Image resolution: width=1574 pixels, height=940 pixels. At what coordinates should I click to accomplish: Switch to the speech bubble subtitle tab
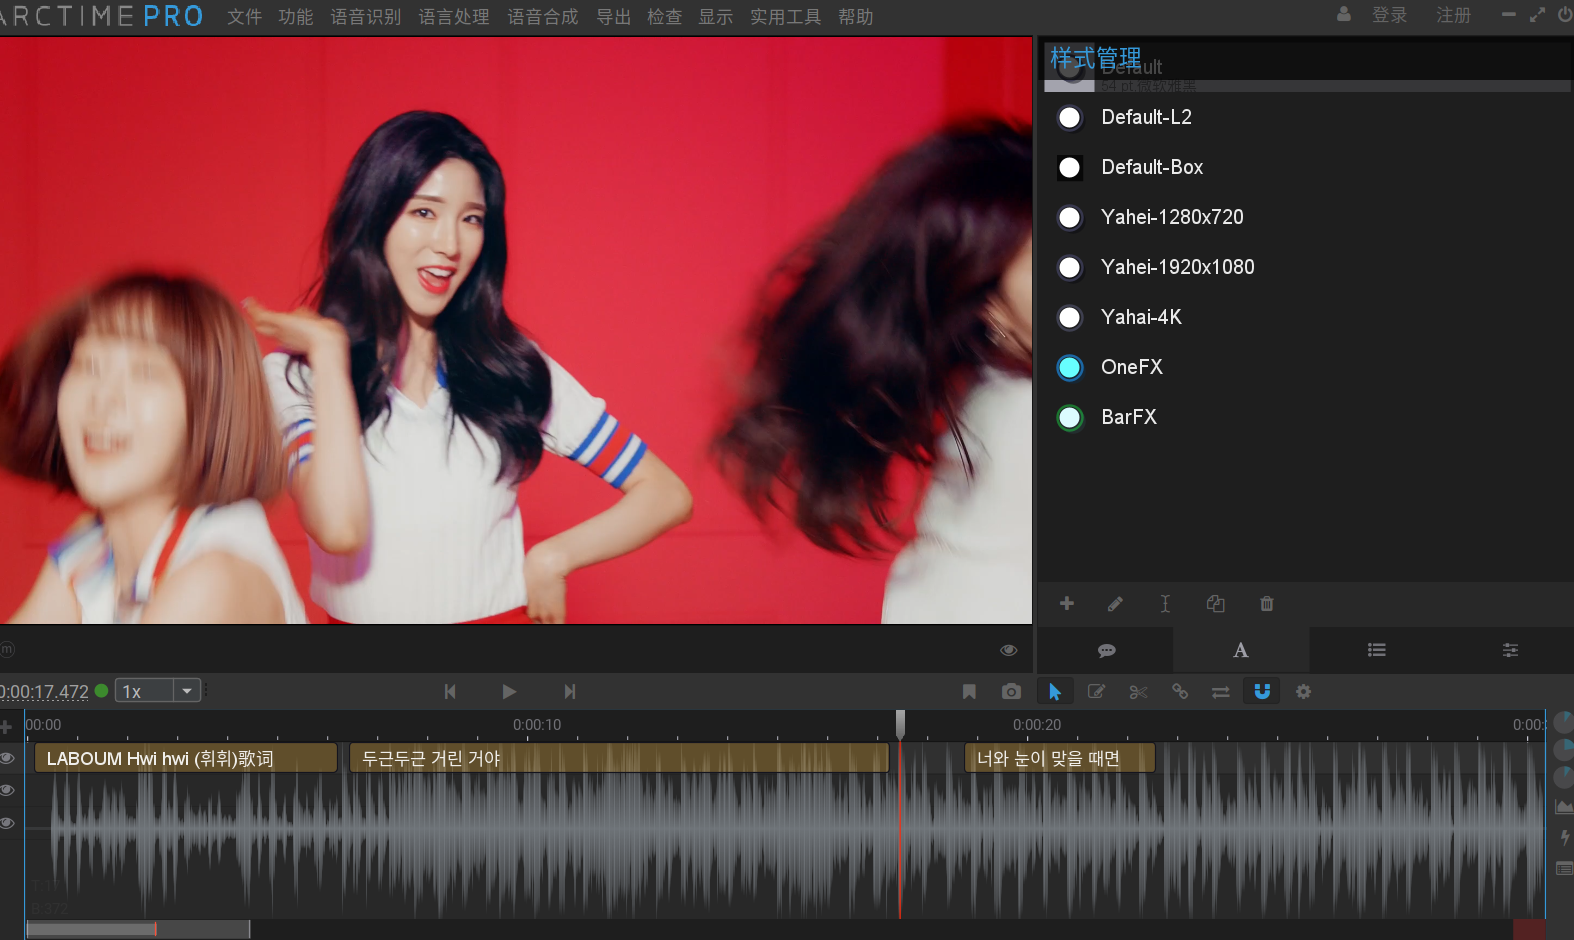click(x=1106, y=651)
